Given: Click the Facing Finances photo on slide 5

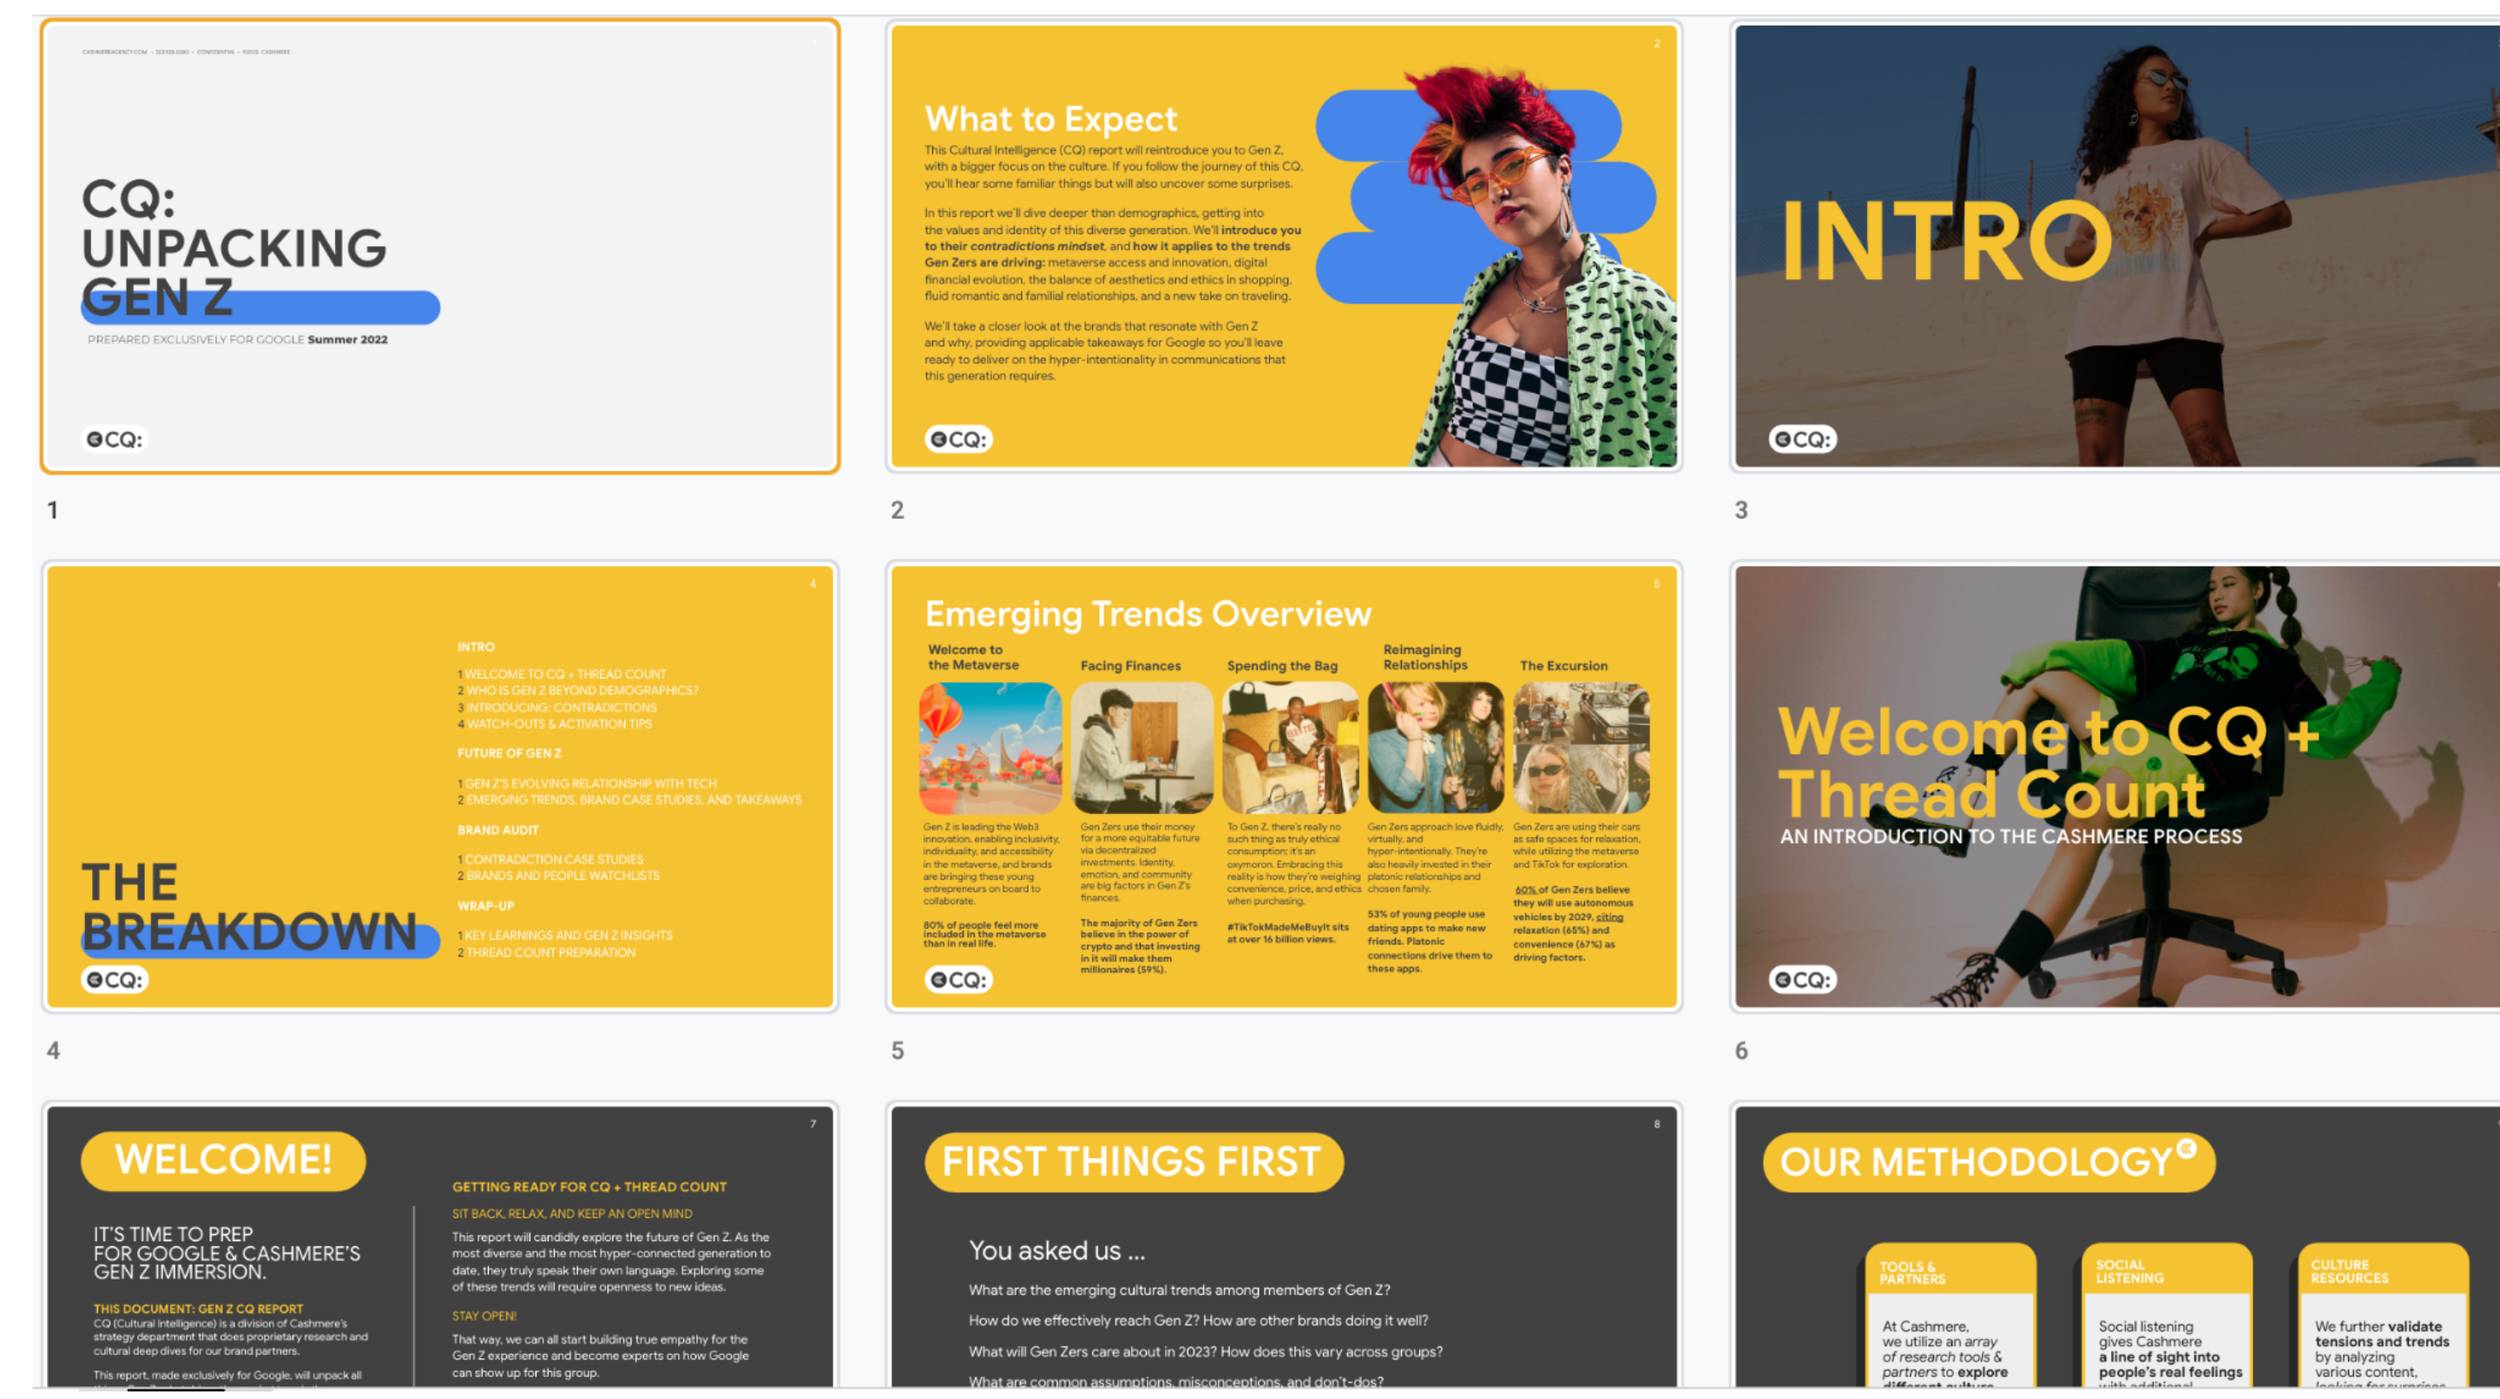Looking at the screenshot, I should (1142, 747).
